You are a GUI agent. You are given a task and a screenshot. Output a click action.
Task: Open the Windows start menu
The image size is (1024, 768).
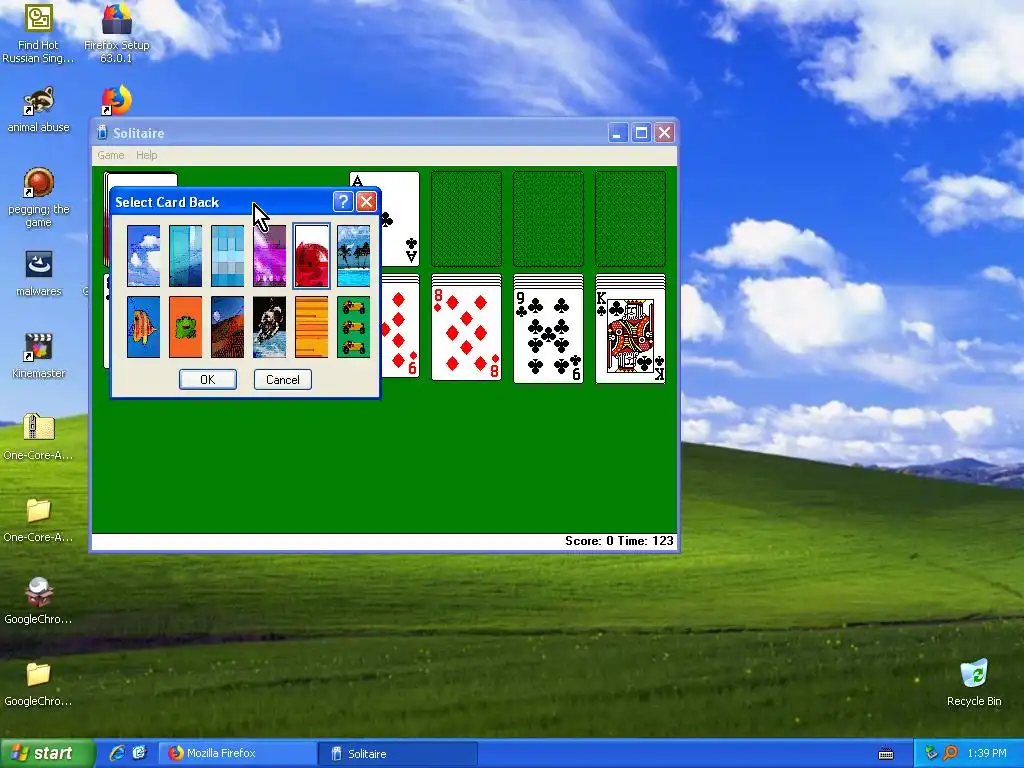pyautogui.click(x=46, y=753)
